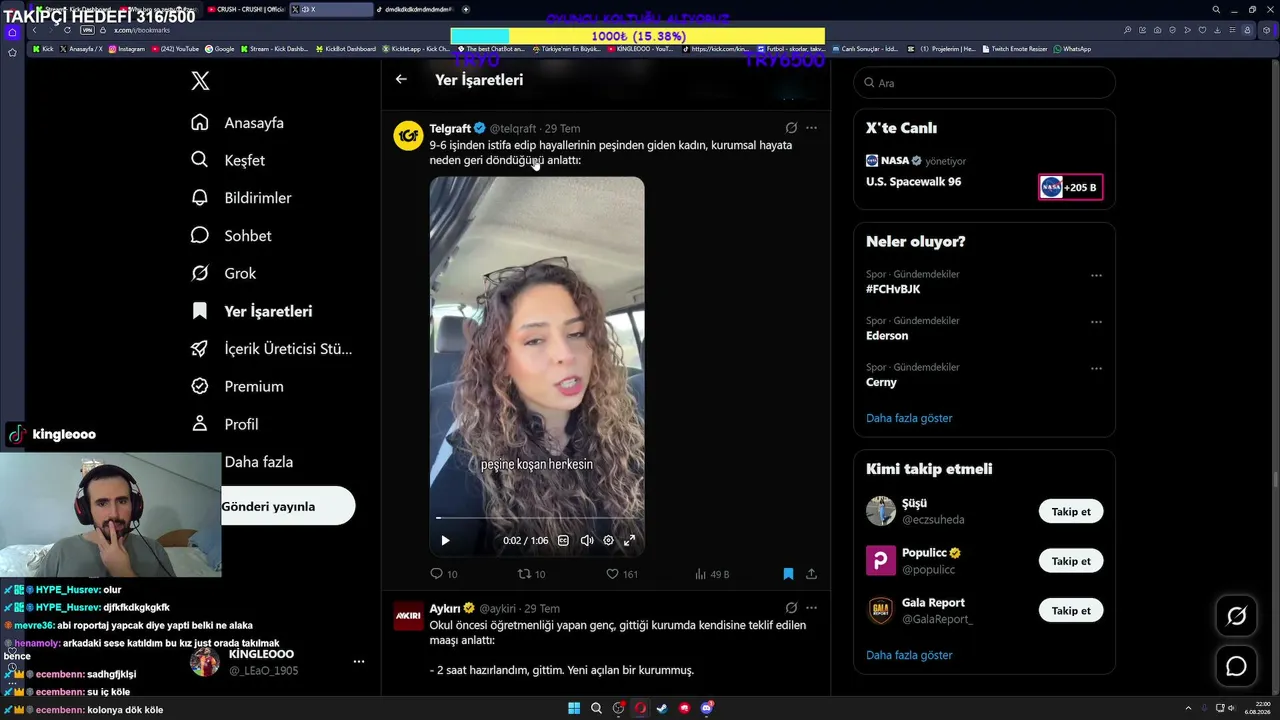The height and width of the screenshot is (720, 1280).
Task: Click Daha fazla göster under who to follow
Action: [x=909, y=655]
